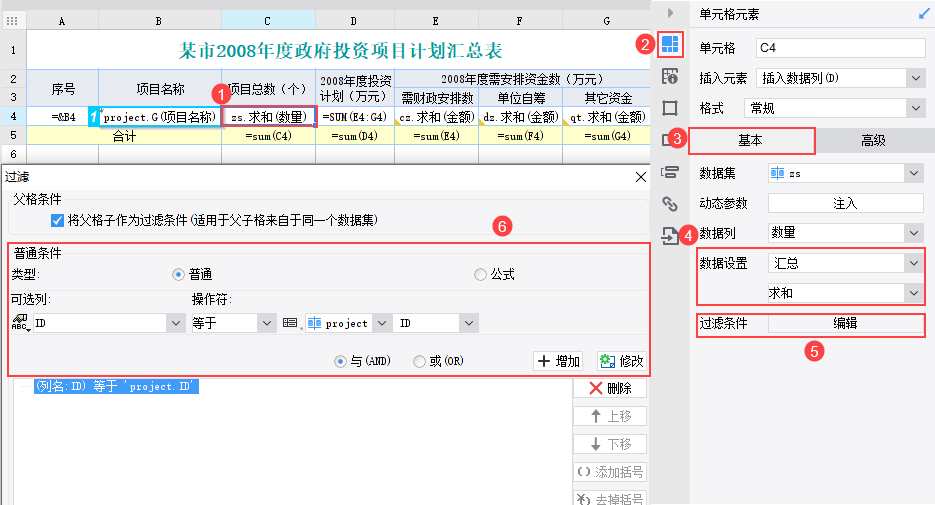The width and height of the screenshot is (935, 505).
Task: Select the filter condition row for project.ID
Action: pyautogui.click(x=116, y=386)
